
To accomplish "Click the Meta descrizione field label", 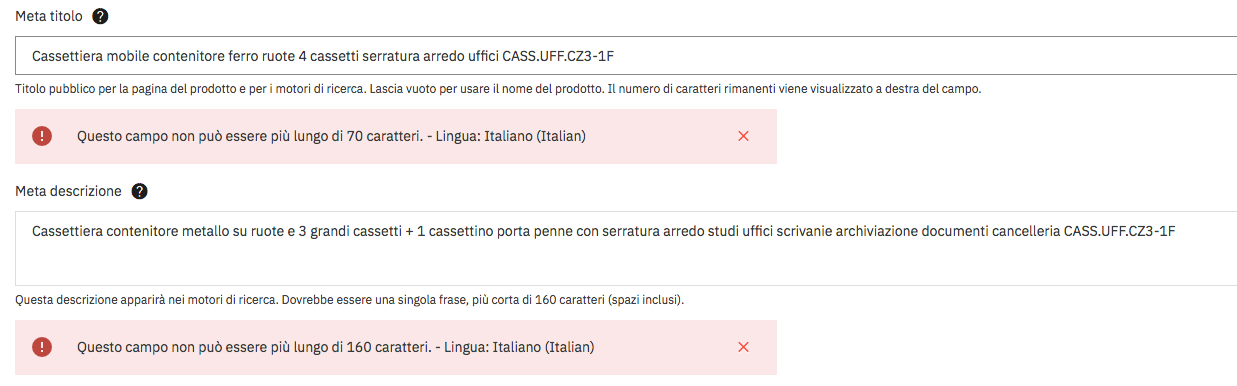I will (69, 191).
